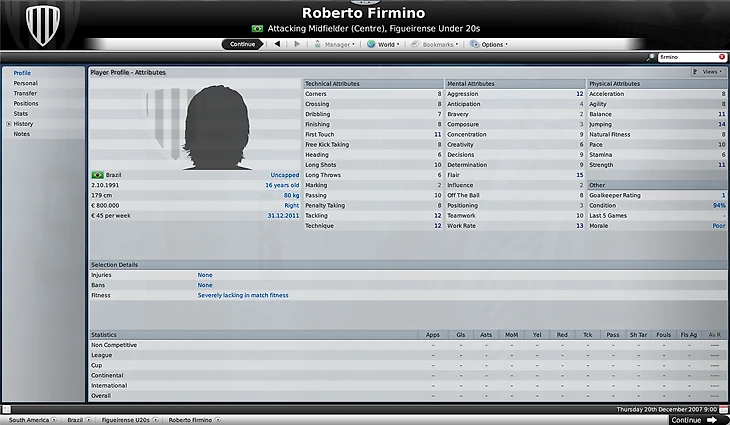The width and height of the screenshot is (730, 425).
Task: Expand the History tree item
Action: [8, 124]
